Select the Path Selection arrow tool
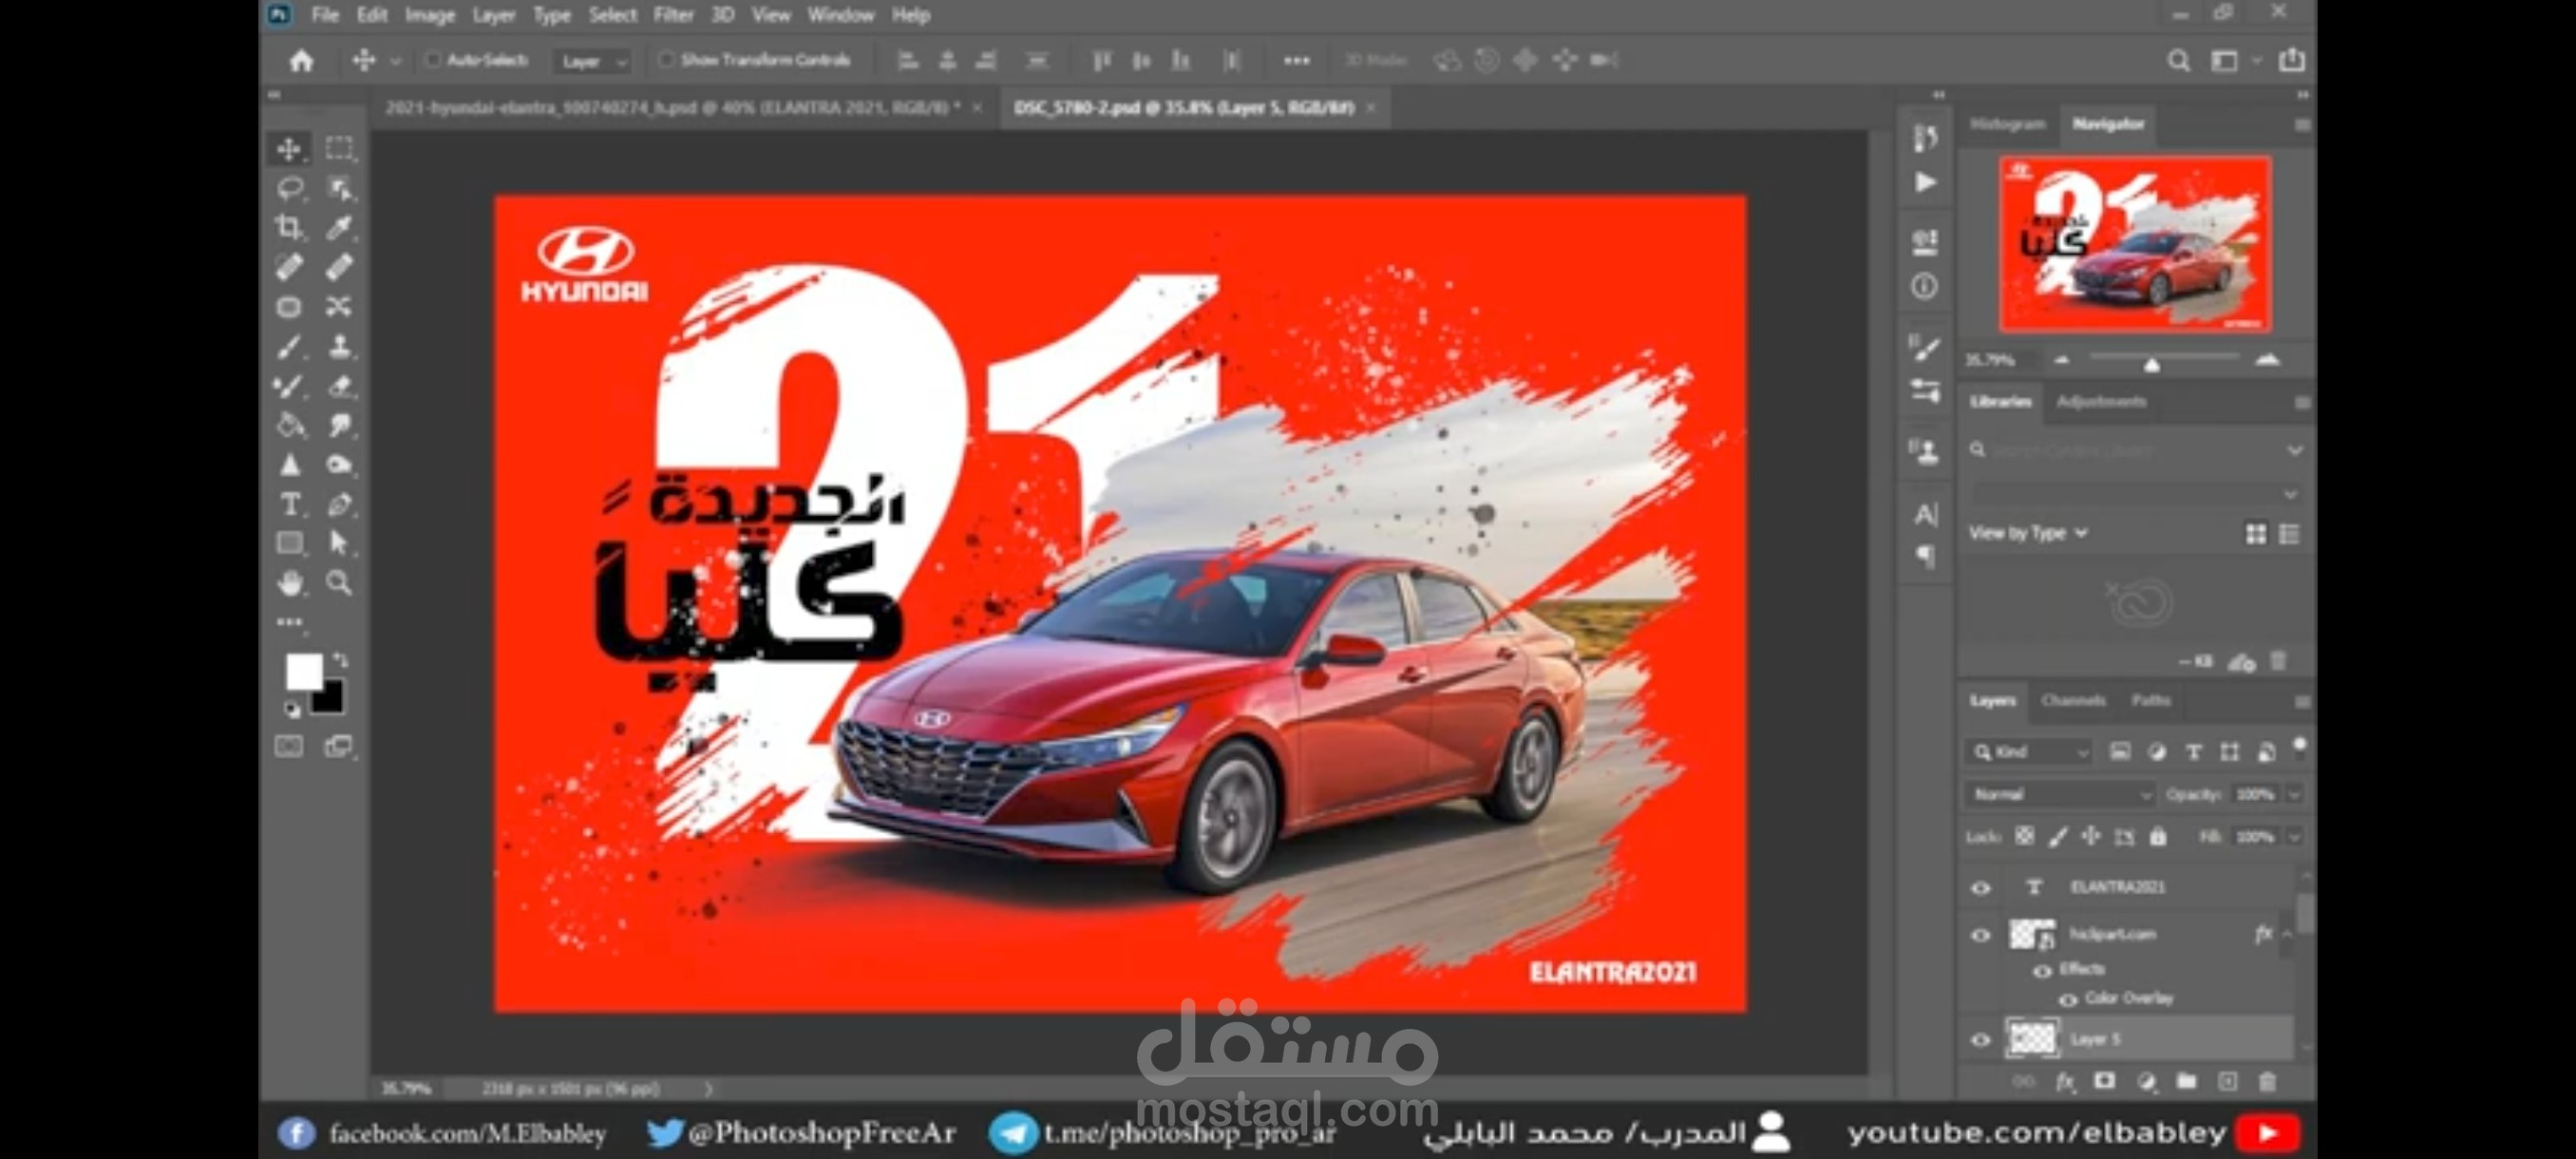 339,543
